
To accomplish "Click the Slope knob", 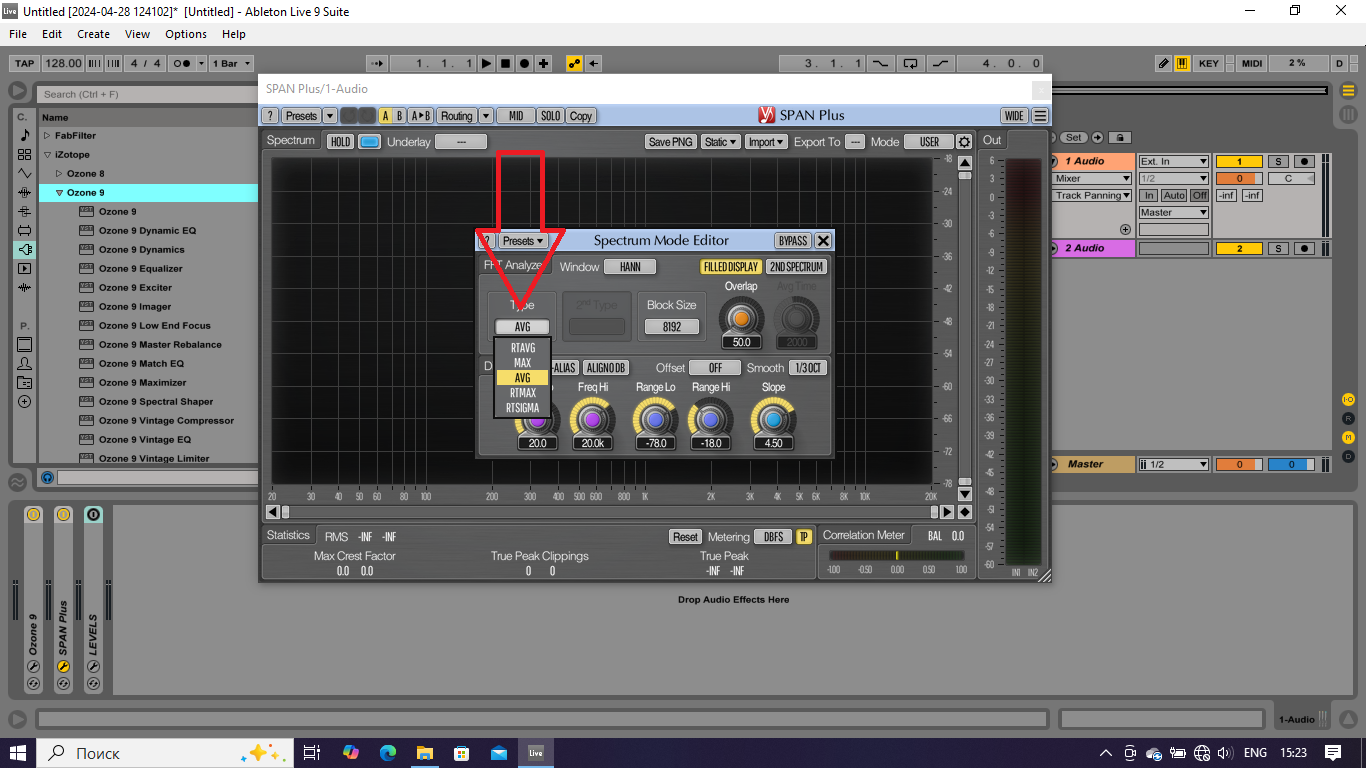I will 773,419.
